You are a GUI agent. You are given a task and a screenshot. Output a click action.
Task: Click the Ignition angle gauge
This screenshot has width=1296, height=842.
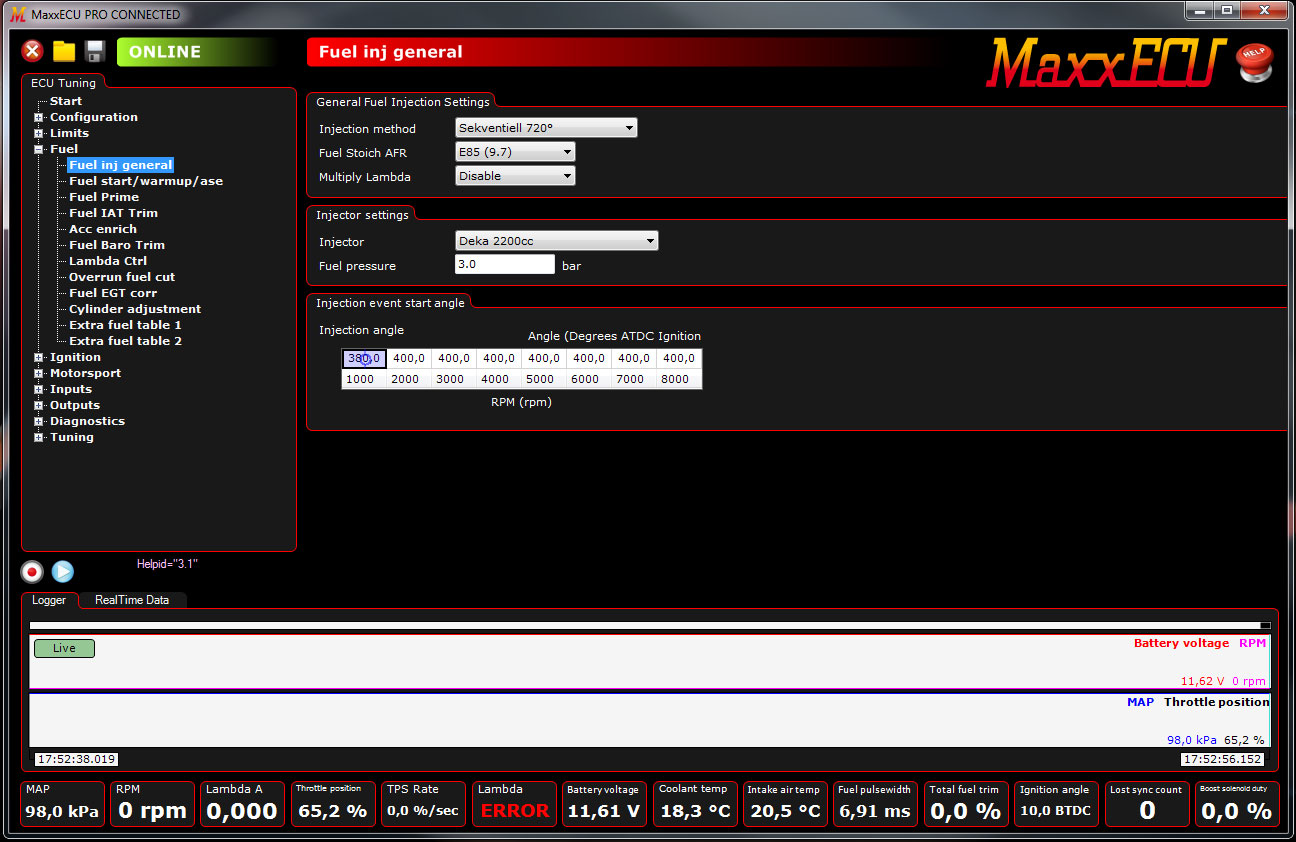(x=1056, y=804)
